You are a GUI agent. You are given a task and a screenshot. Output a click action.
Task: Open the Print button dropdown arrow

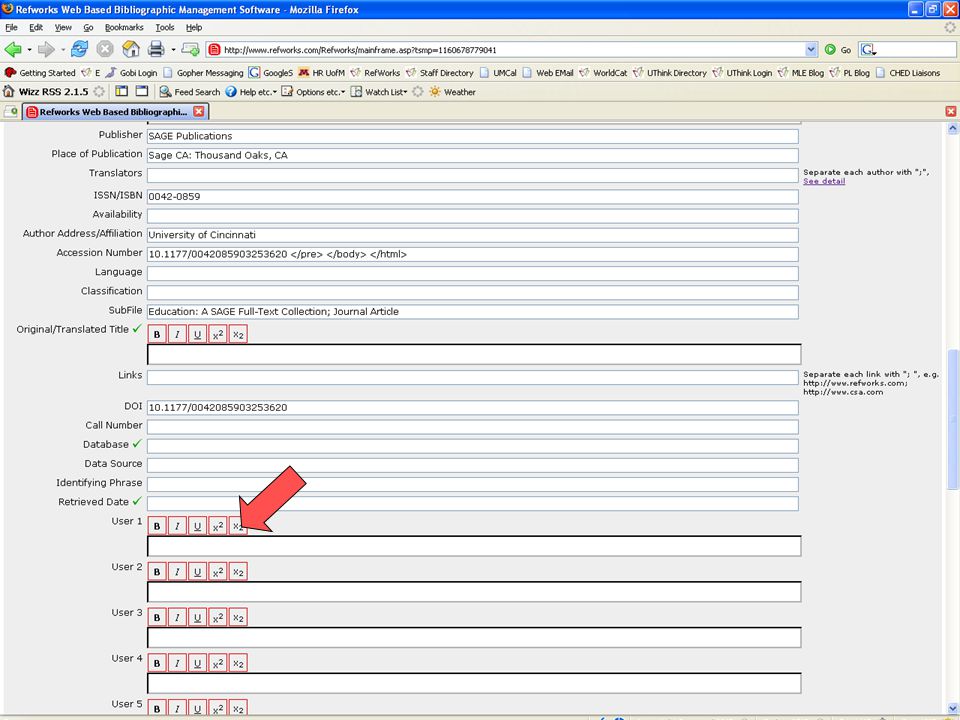(x=173, y=50)
